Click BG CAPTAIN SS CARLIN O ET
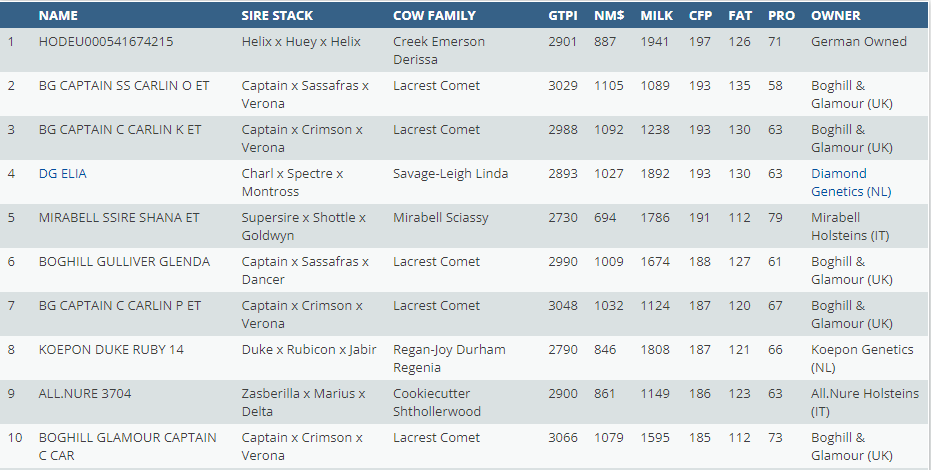 124,86
